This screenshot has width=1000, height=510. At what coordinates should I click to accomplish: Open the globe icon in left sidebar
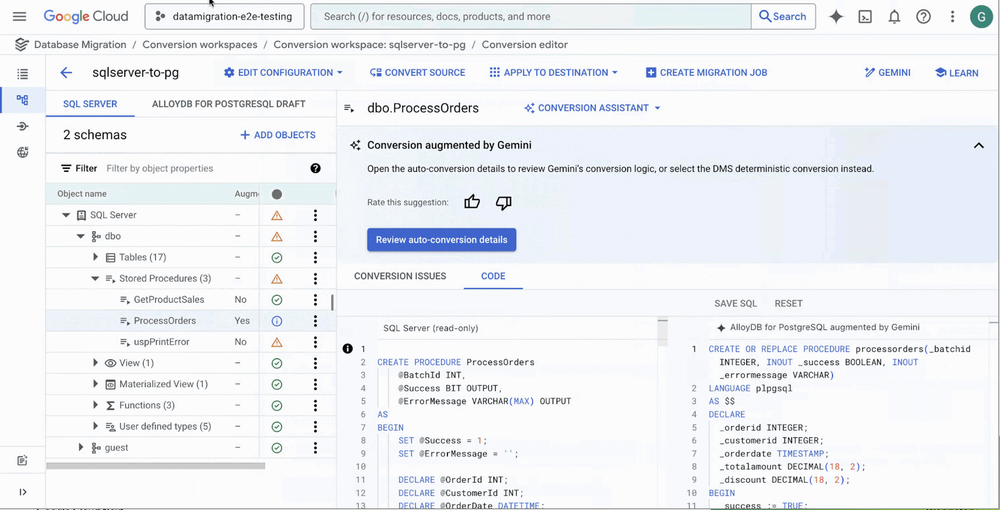[22, 152]
